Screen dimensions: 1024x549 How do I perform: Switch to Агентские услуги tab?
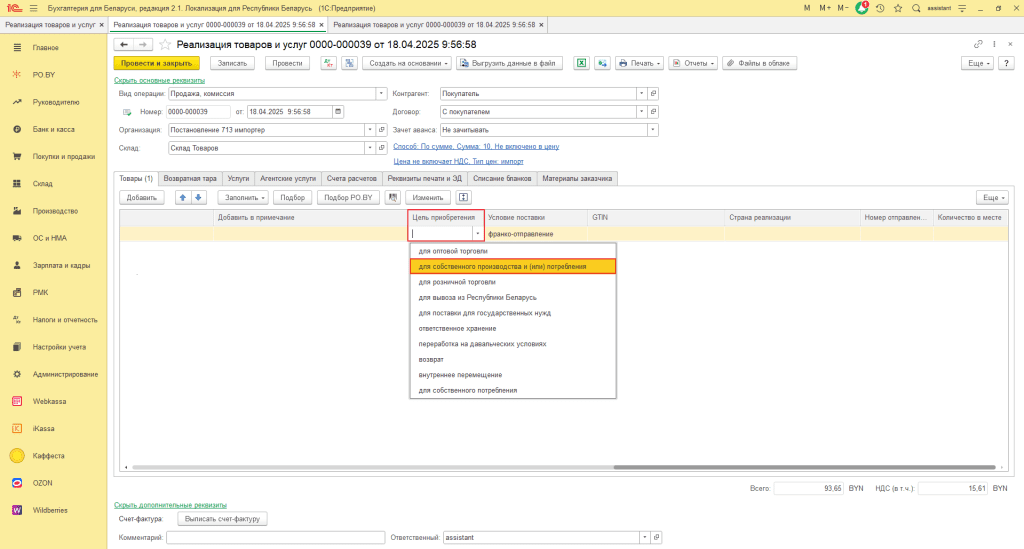(287, 178)
